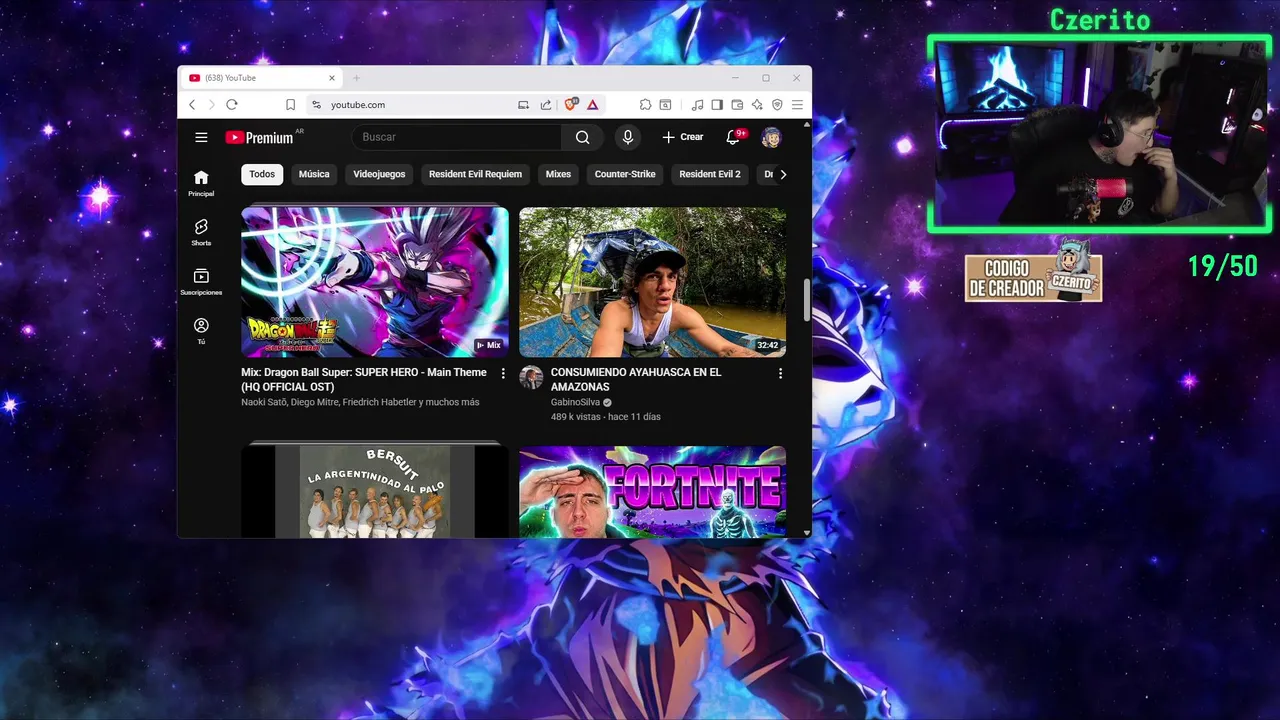Open Brave Rewards triangle icon

(593, 104)
